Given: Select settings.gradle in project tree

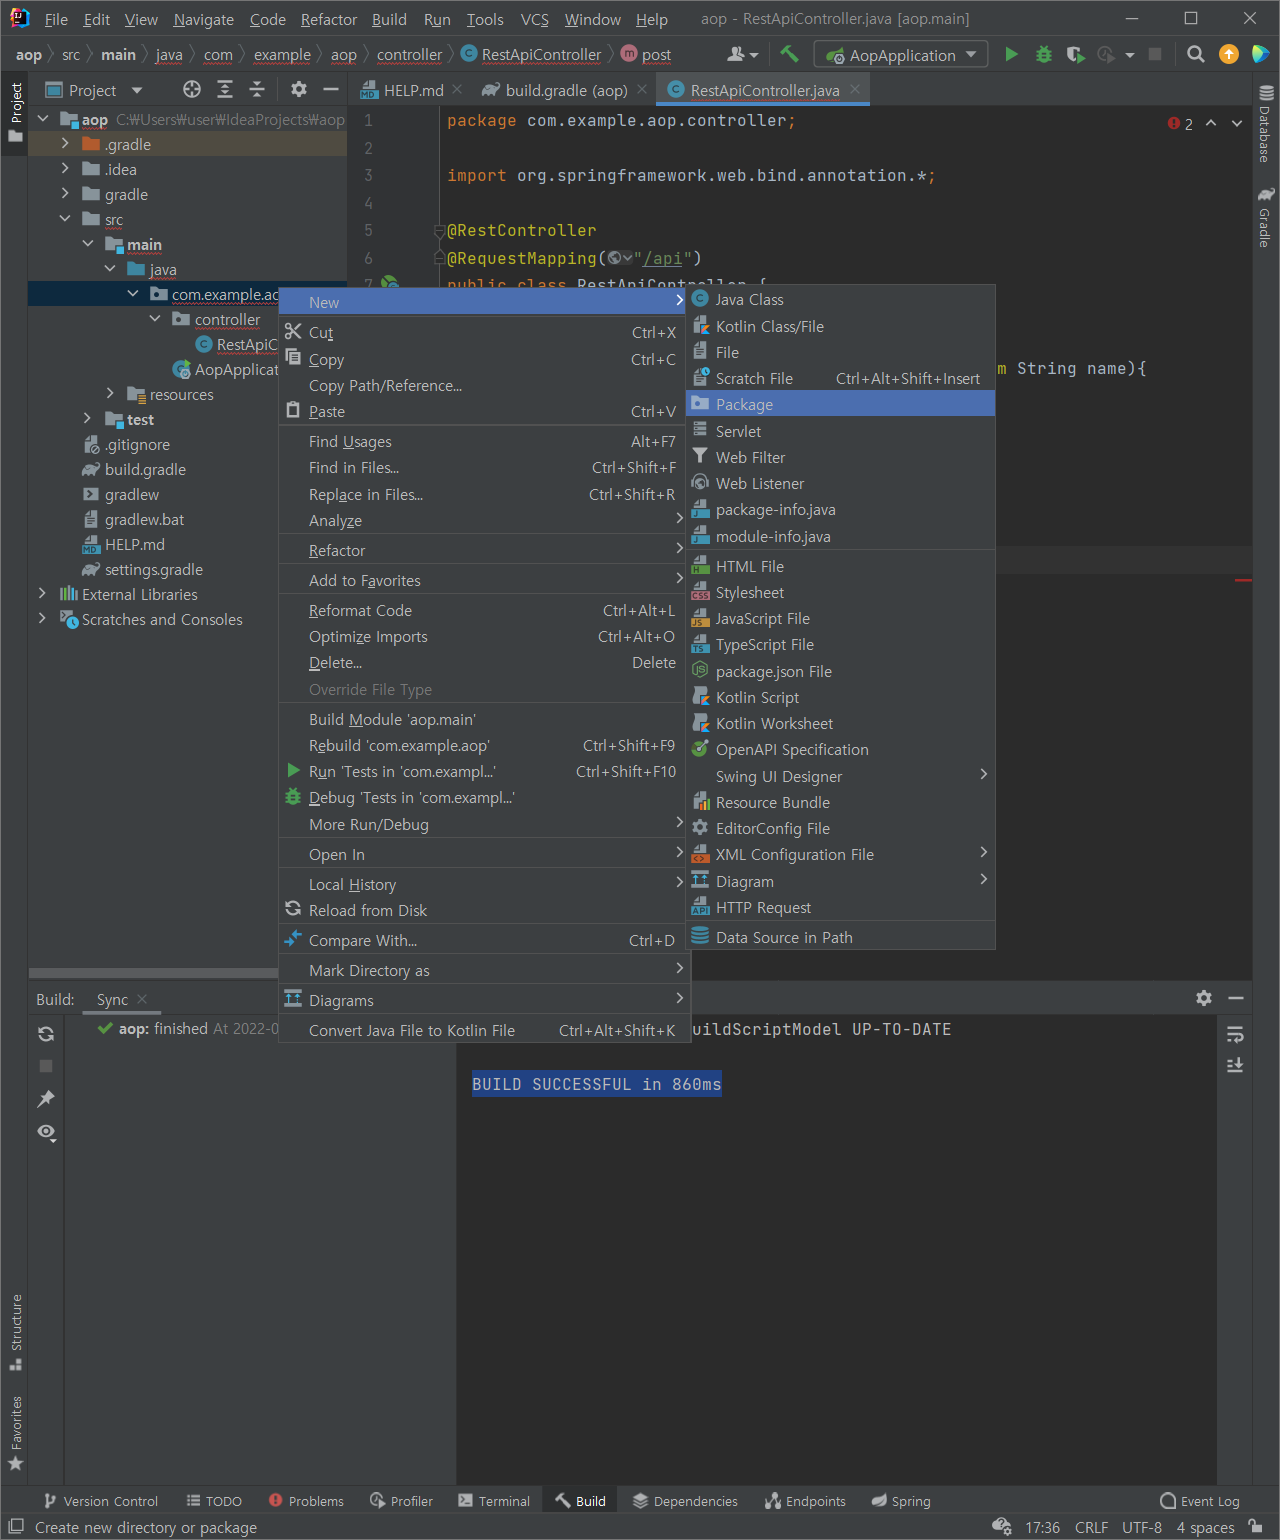Looking at the screenshot, I should (x=153, y=569).
